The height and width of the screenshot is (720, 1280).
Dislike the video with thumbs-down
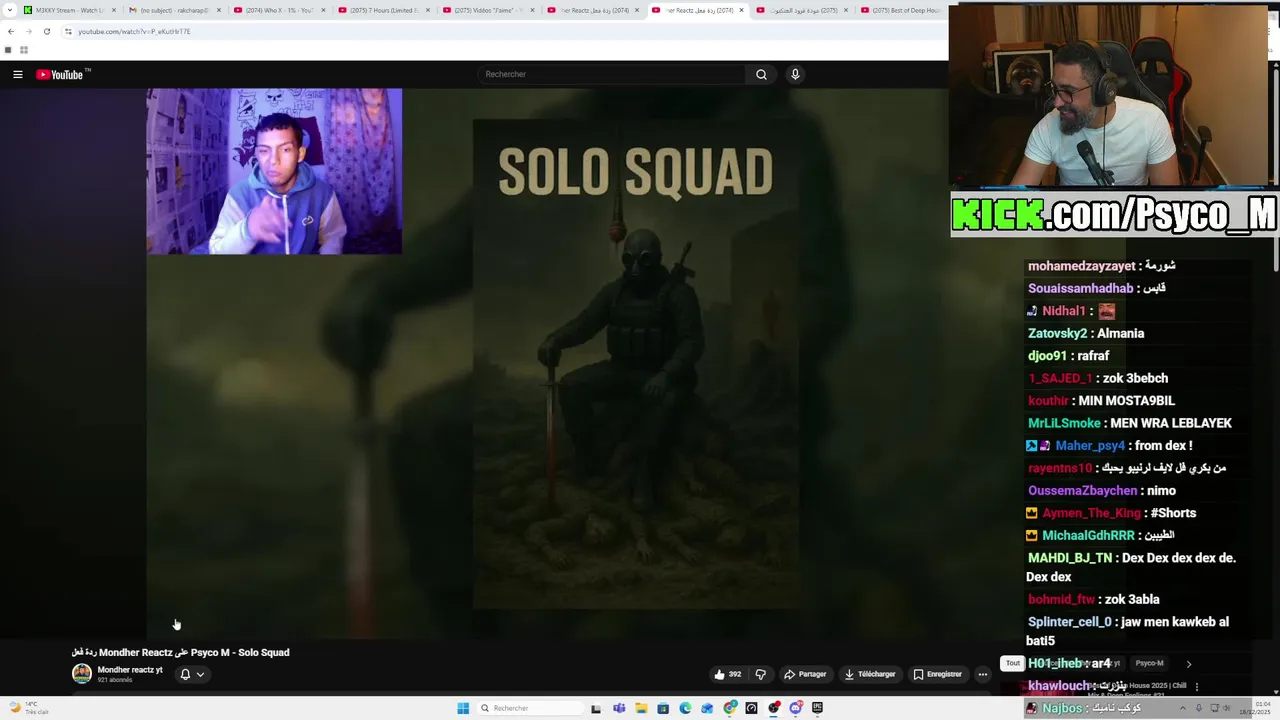tap(760, 674)
